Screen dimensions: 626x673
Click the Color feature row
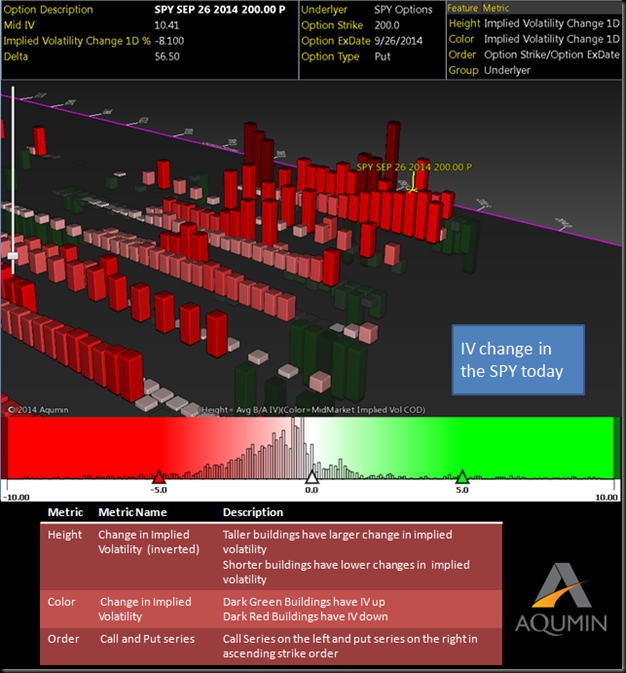[x=534, y=39]
